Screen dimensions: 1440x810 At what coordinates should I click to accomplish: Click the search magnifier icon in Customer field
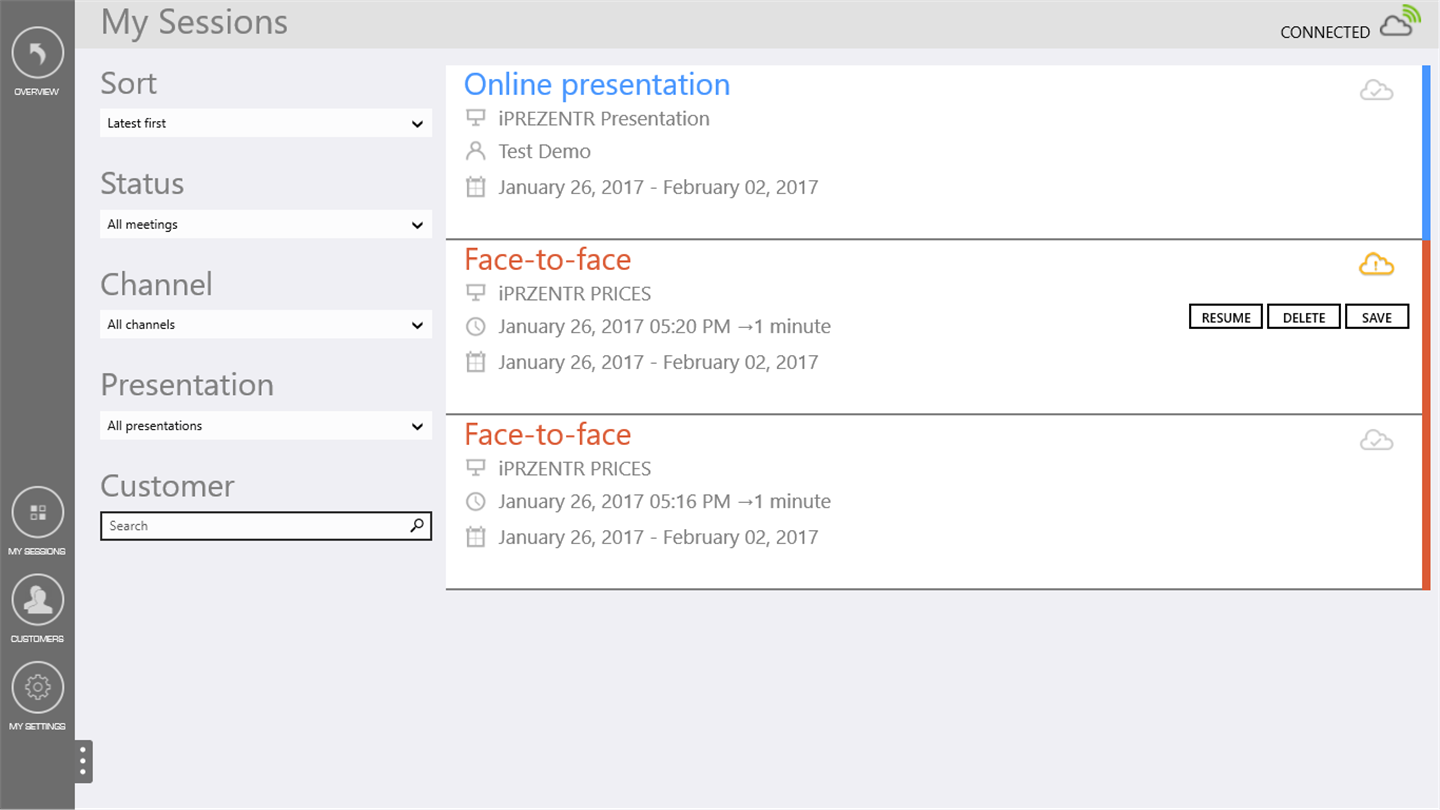(417, 525)
